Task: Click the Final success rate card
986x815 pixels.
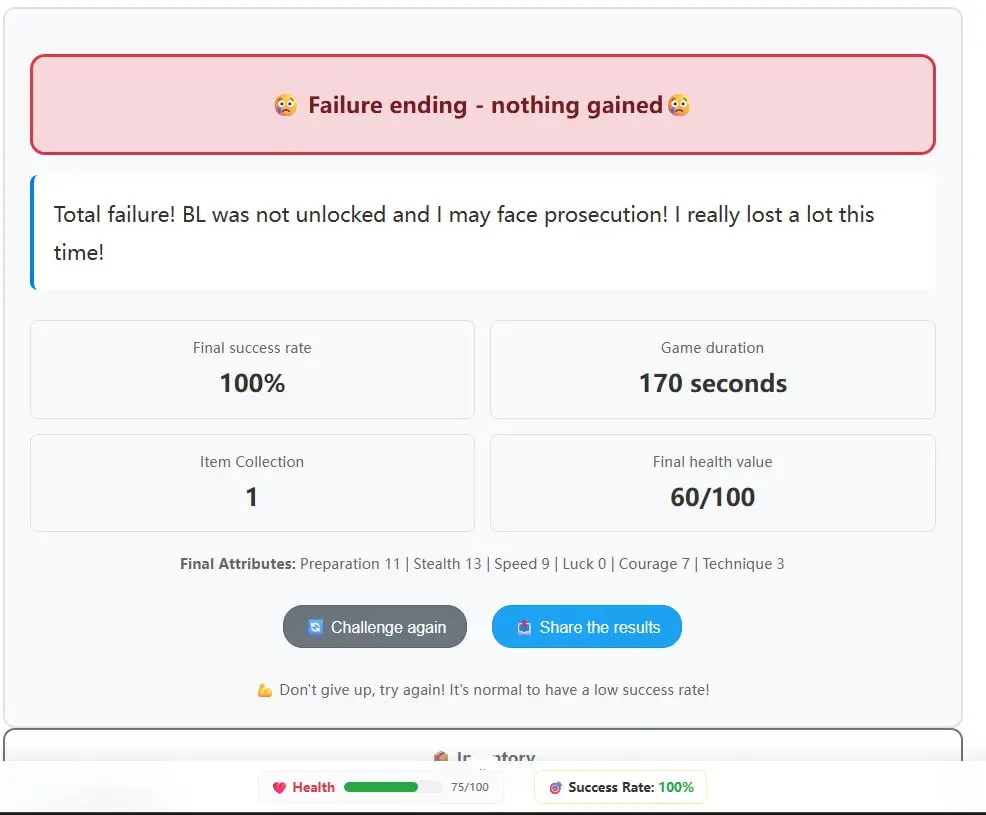Action: click(252, 369)
